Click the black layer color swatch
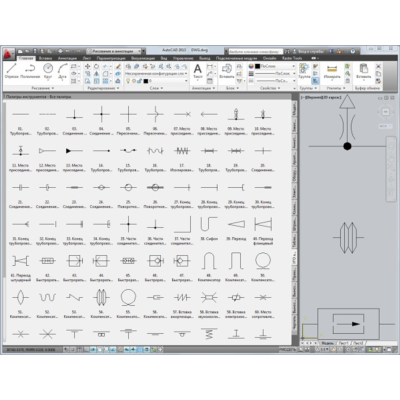The image size is (400, 400). pyautogui.click(x=146, y=81)
